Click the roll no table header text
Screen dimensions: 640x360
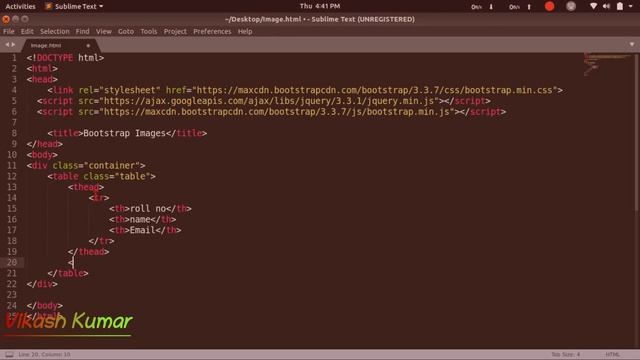tap(148, 209)
